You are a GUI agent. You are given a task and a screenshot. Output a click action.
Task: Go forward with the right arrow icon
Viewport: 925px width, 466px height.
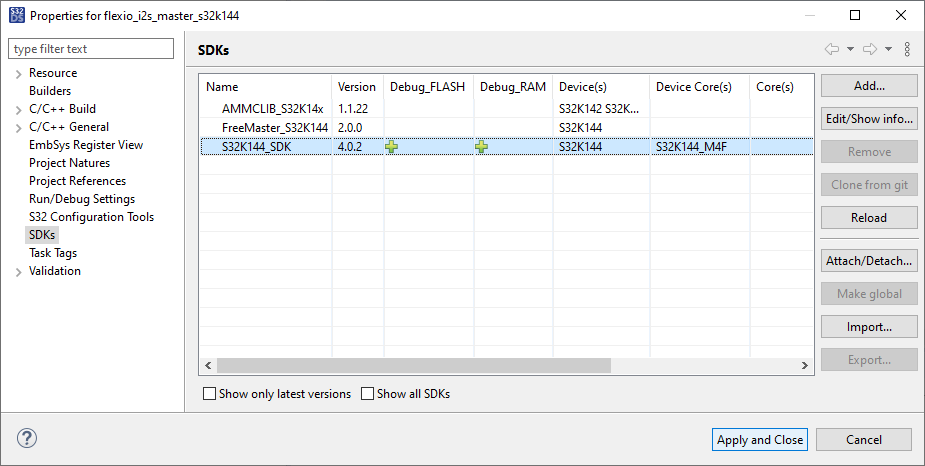point(870,49)
